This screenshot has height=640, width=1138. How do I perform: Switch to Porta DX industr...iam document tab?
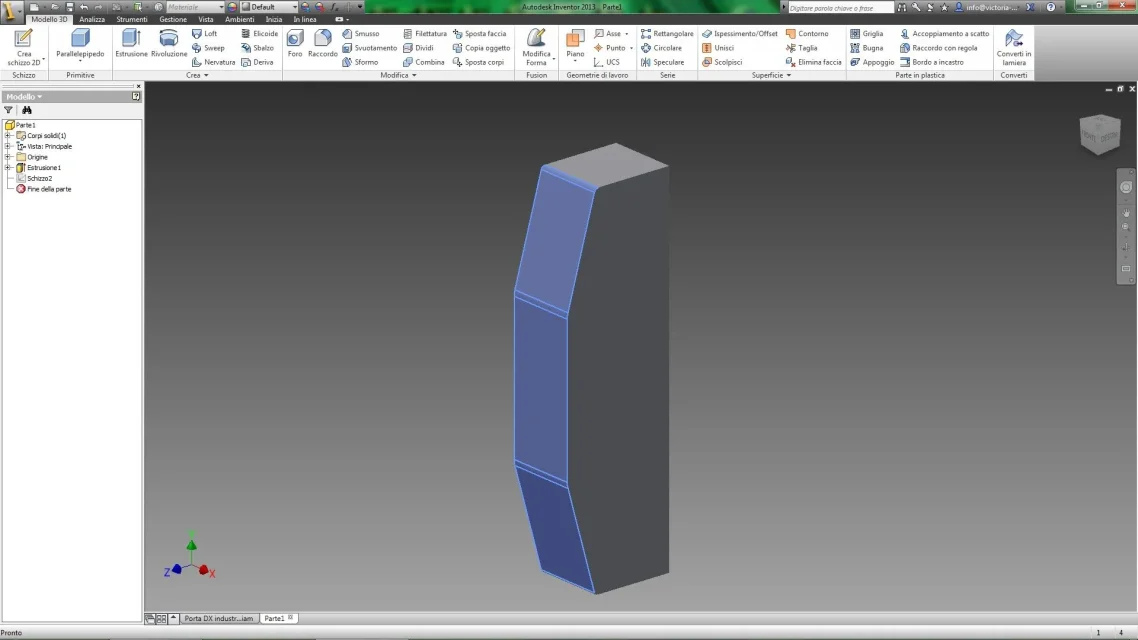(x=218, y=618)
